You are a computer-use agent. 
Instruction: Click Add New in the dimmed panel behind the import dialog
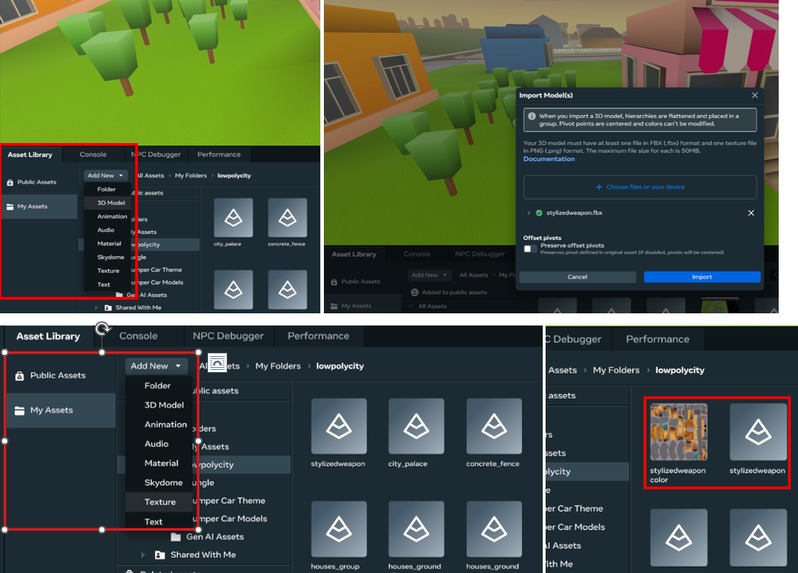tap(429, 275)
